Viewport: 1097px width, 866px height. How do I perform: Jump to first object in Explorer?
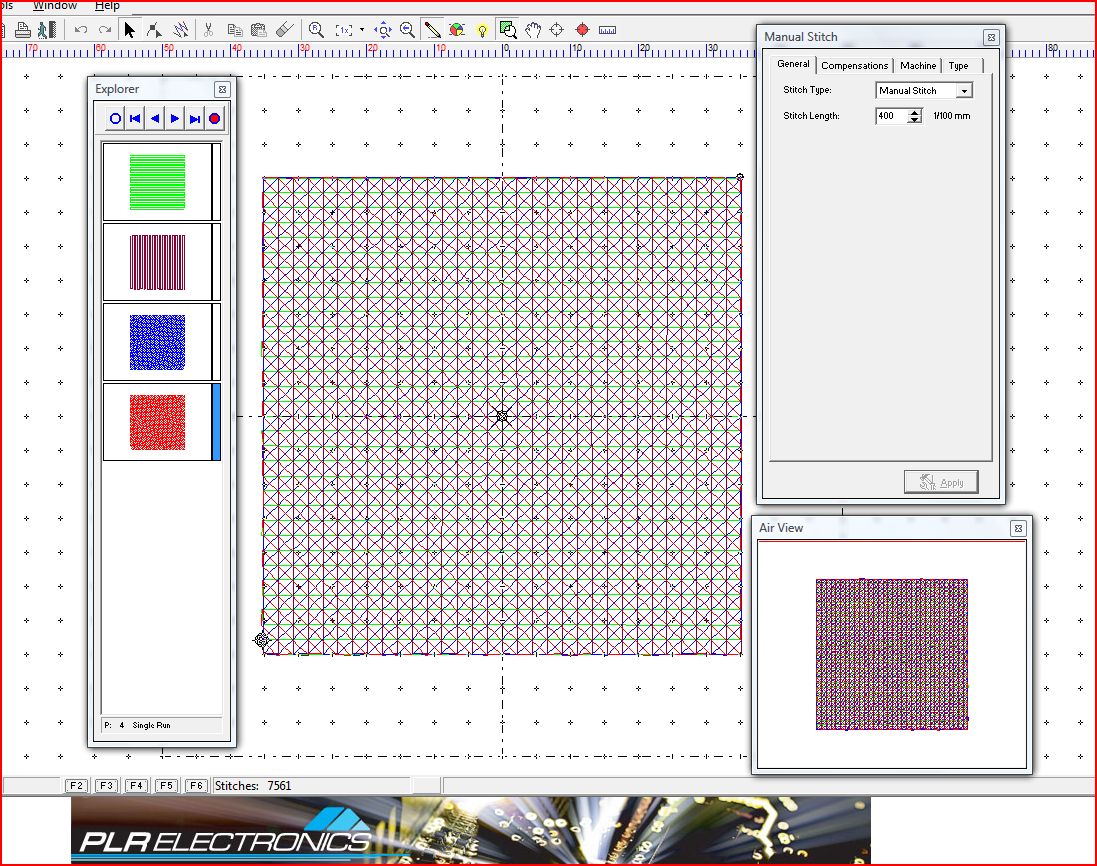click(135, 119)
